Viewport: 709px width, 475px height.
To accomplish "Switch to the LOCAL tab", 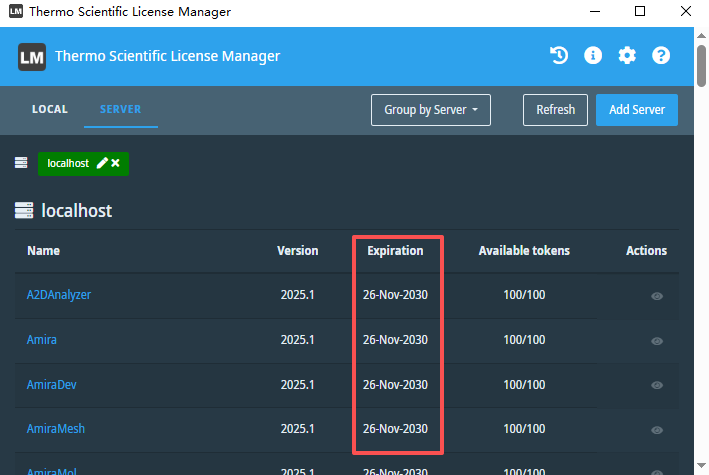I will [x=50, y=109].
